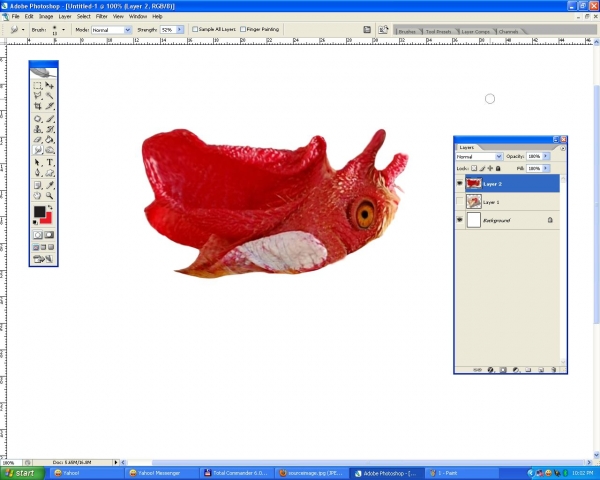
Task: Open the Strength slider arrow
Action: pyautogui.click(x=179, y=29)
